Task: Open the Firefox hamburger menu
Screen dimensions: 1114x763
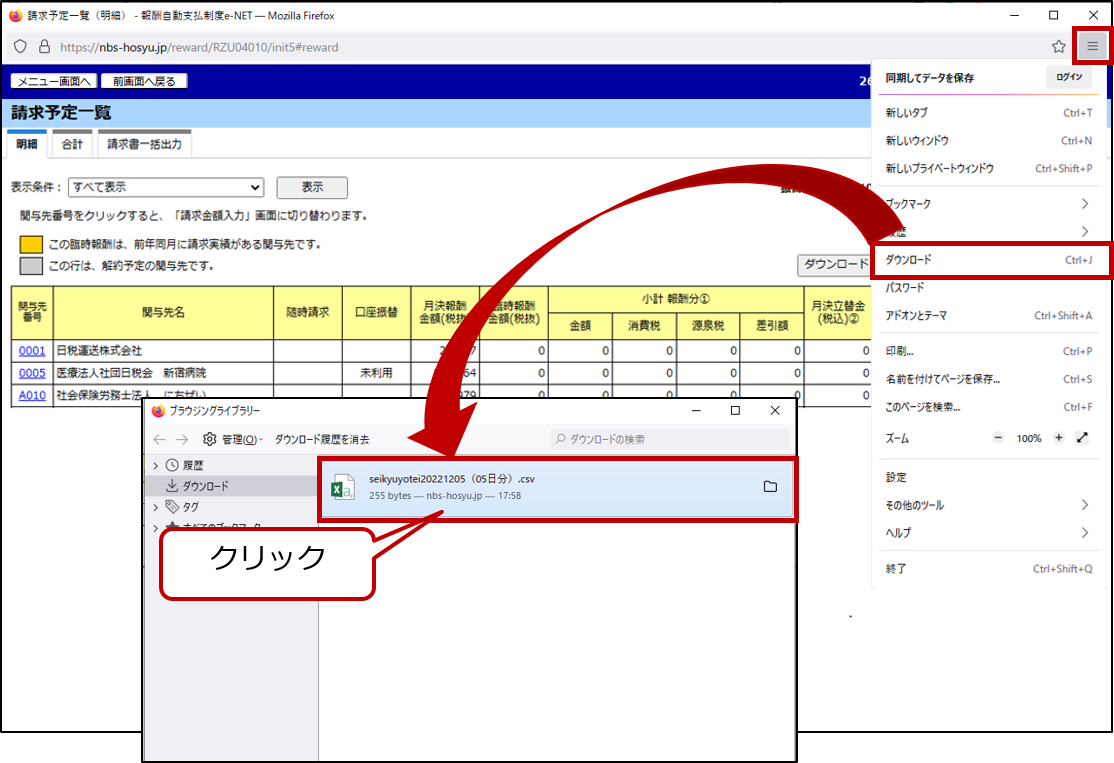Action: coord(1092,46)
